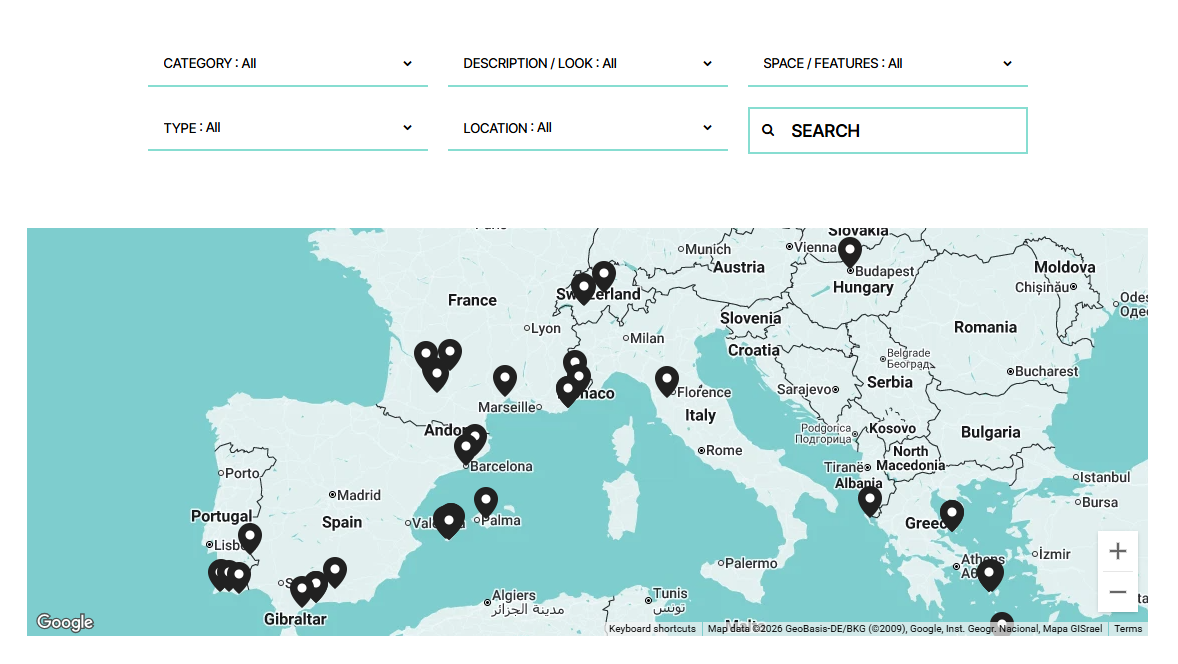Image resolution: width=1178 pixels, height=664 pixels.
Task: Click the Madrid city label on the map
Action: [359, 496]
